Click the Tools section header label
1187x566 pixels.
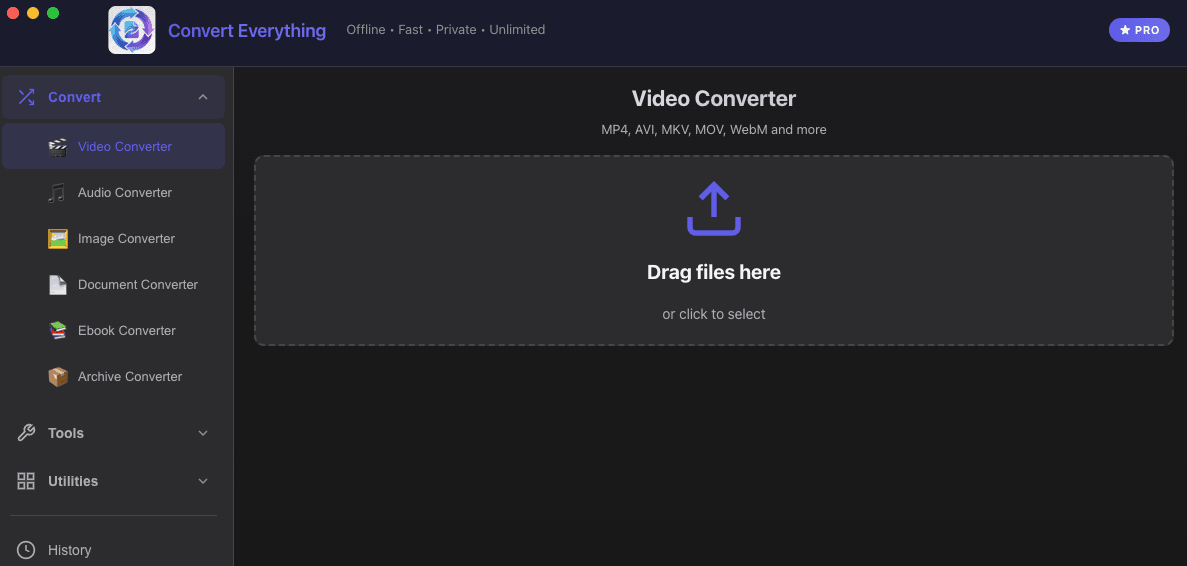pos(66,433)
